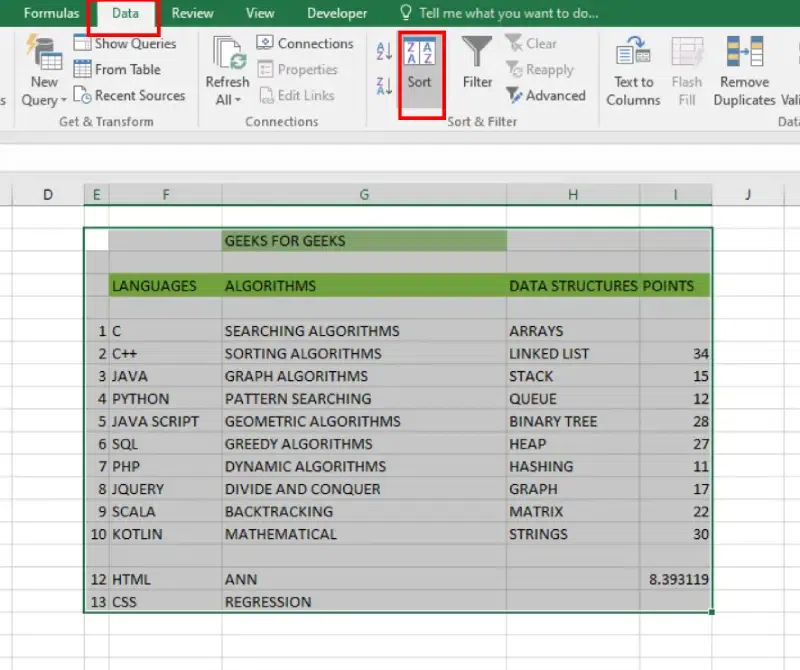Focus the Tell me search box
This screenshot has height=670, width=800.
click(x=509, y=13)
